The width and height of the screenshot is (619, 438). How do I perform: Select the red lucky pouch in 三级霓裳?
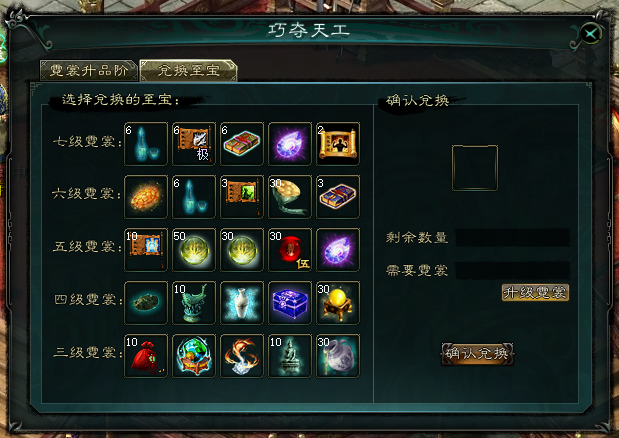146,356
